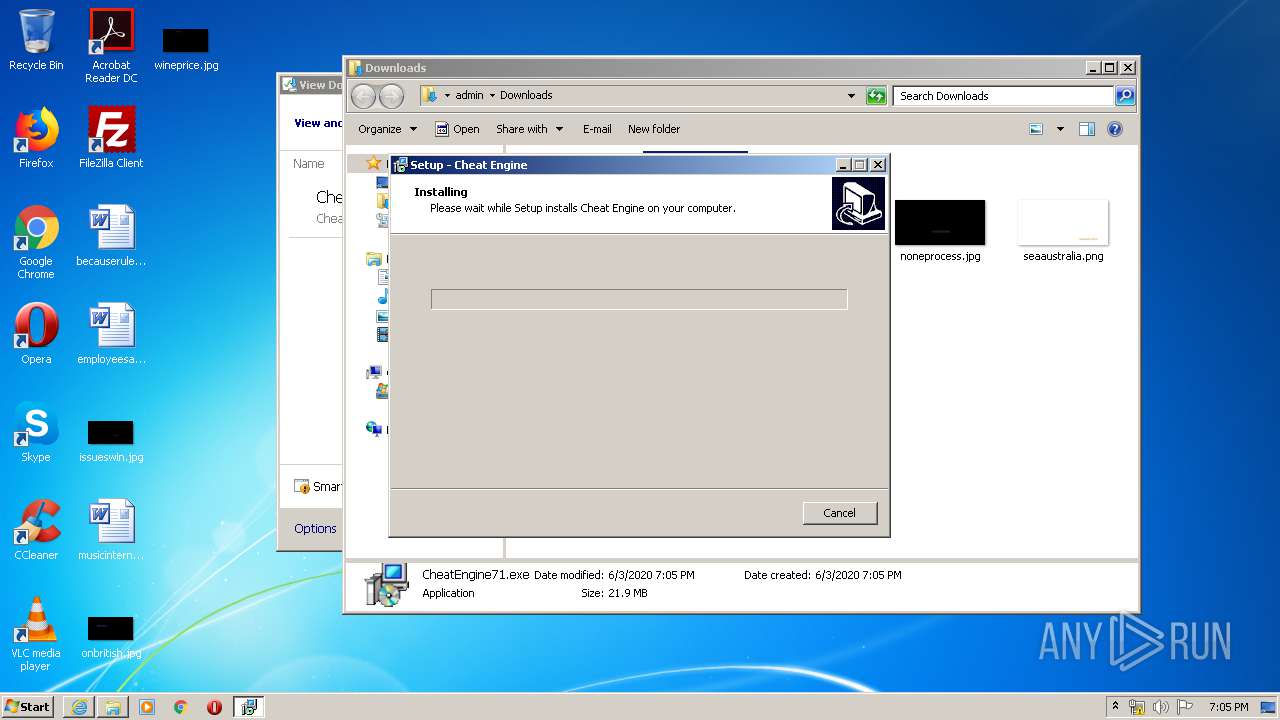1280x720 pixels.
Task: Click New folder in Explorer toolbar
Action: coord(654,129)
